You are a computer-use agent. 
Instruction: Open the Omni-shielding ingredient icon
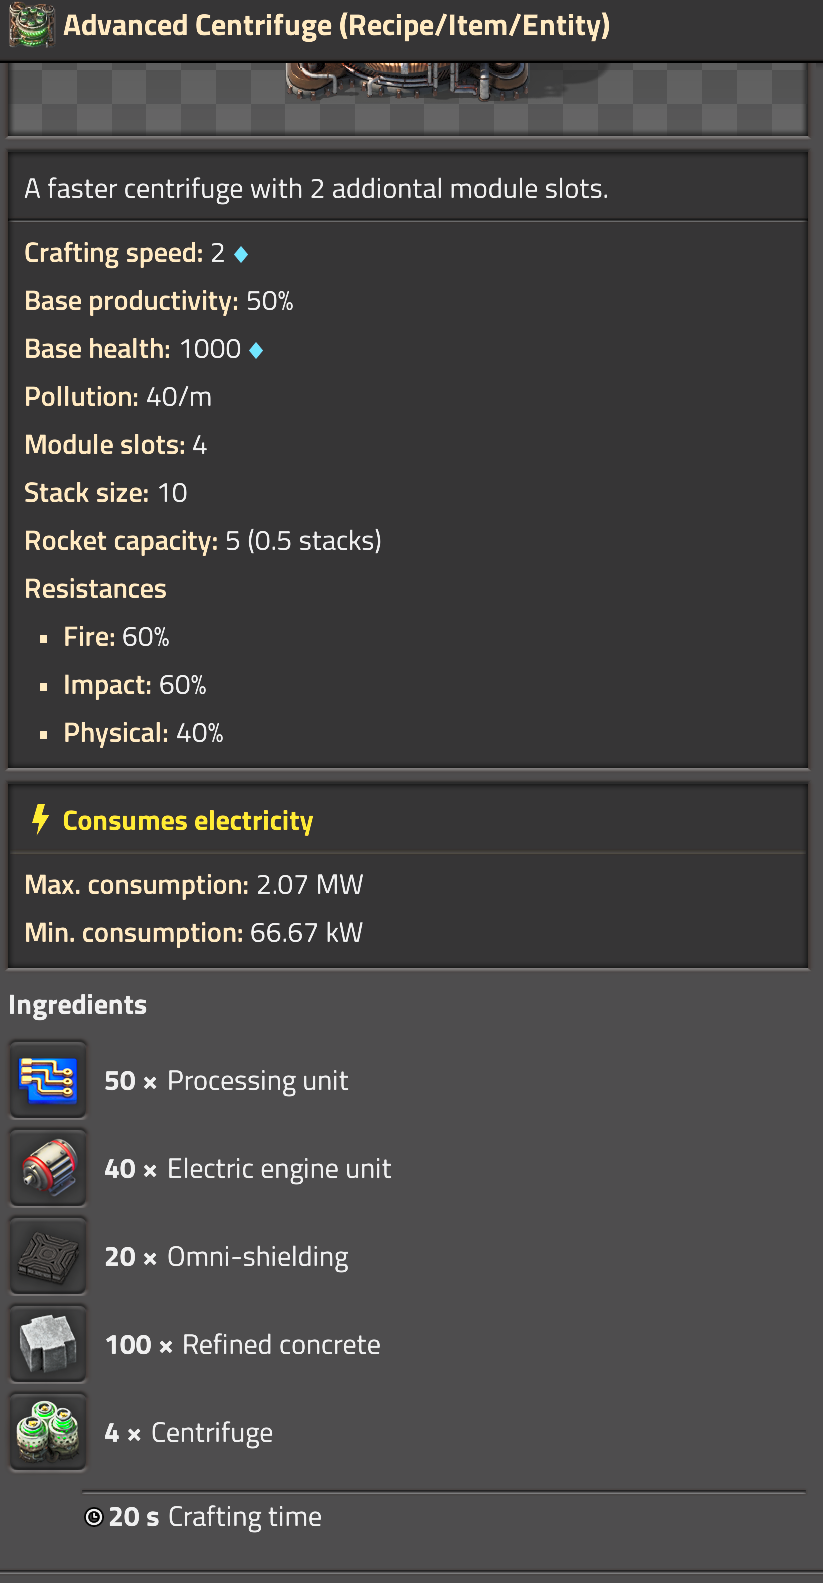tap(48, 1256)
